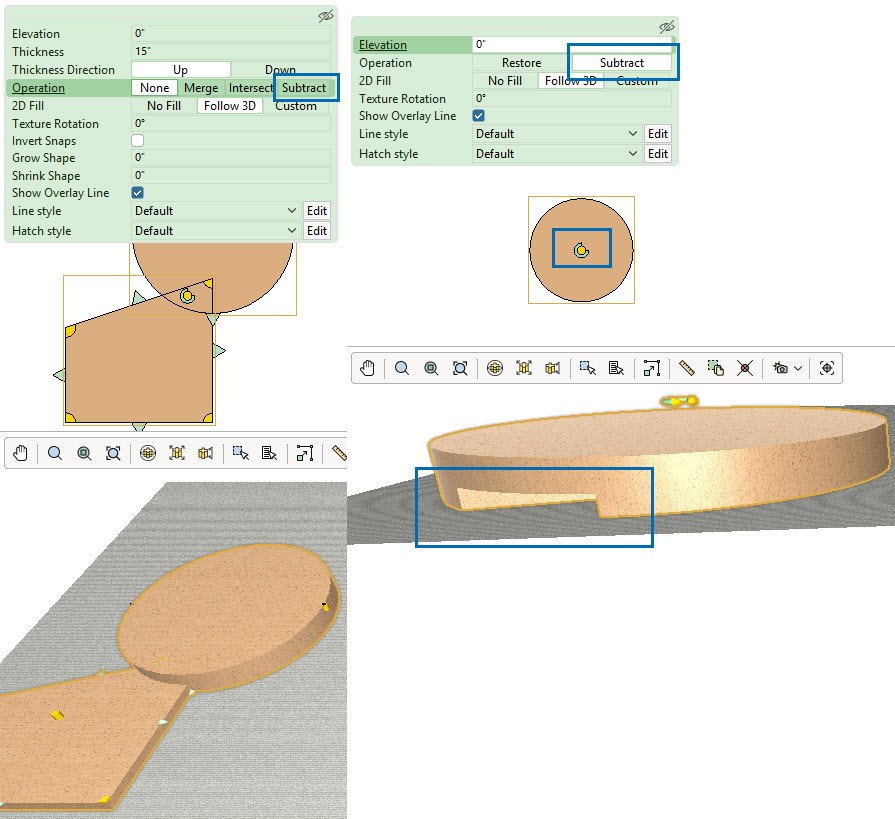895x819 pixels.
Task: Click zoom-to-selection magnifier in left toolbar
Action: click(x=84, y=454)
